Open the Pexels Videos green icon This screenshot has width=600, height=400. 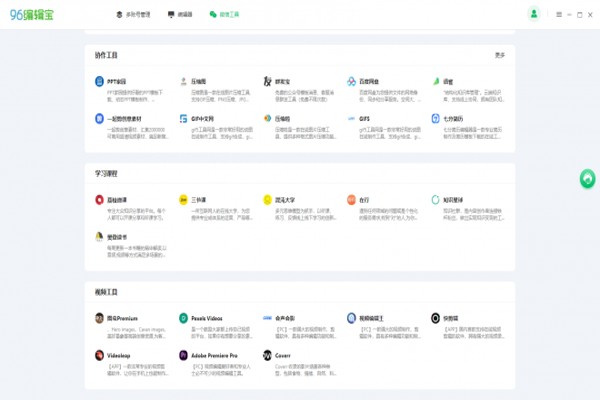[x=183, y=318]
